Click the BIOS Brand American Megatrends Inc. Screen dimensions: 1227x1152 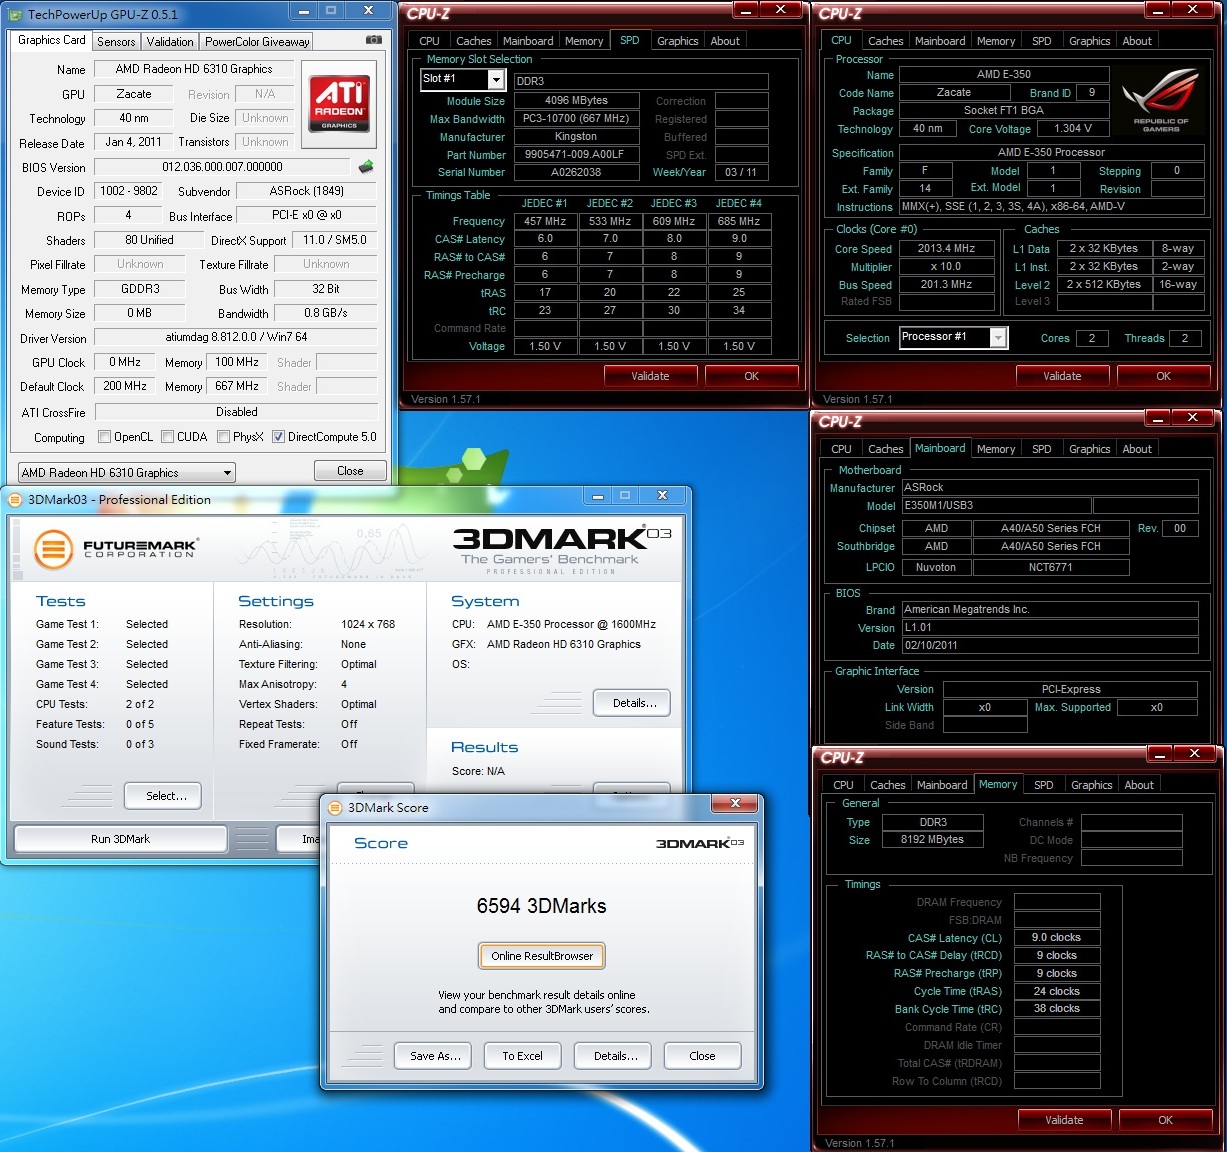[x=1049, y=609]
